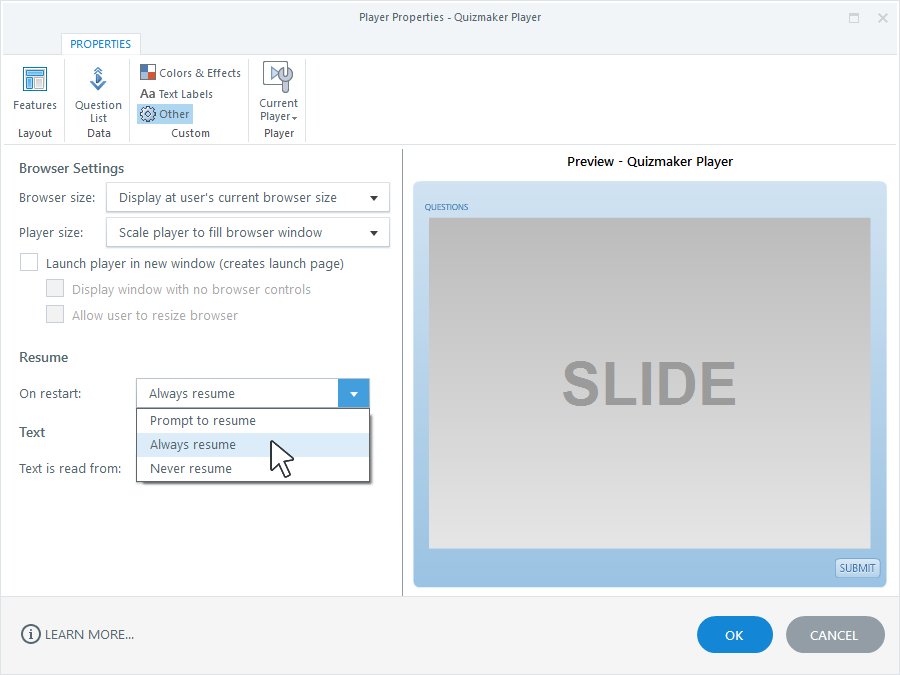This screenshot has width=900, height=675.
Task: Click SUBMIT in the player preview
Action: (x=857, y=568)
